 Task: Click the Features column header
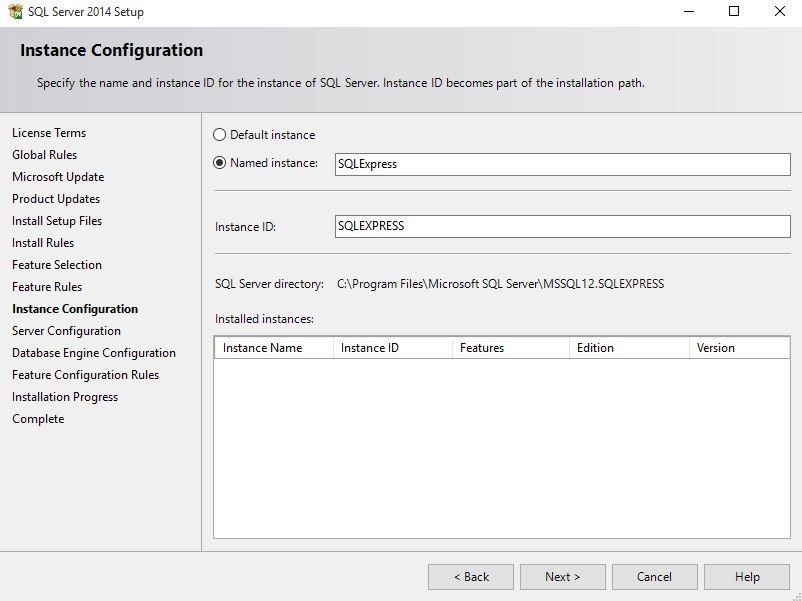(511, 348)
